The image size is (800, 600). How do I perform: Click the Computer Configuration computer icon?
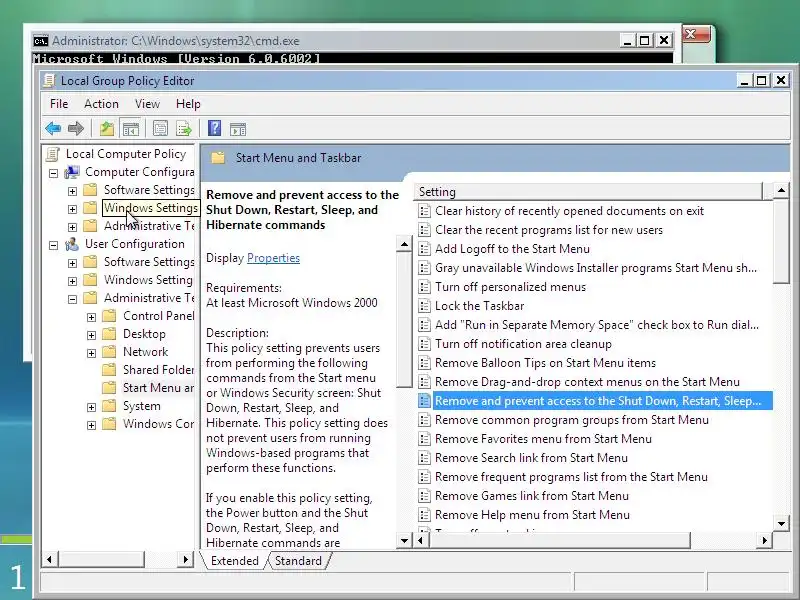72,172
